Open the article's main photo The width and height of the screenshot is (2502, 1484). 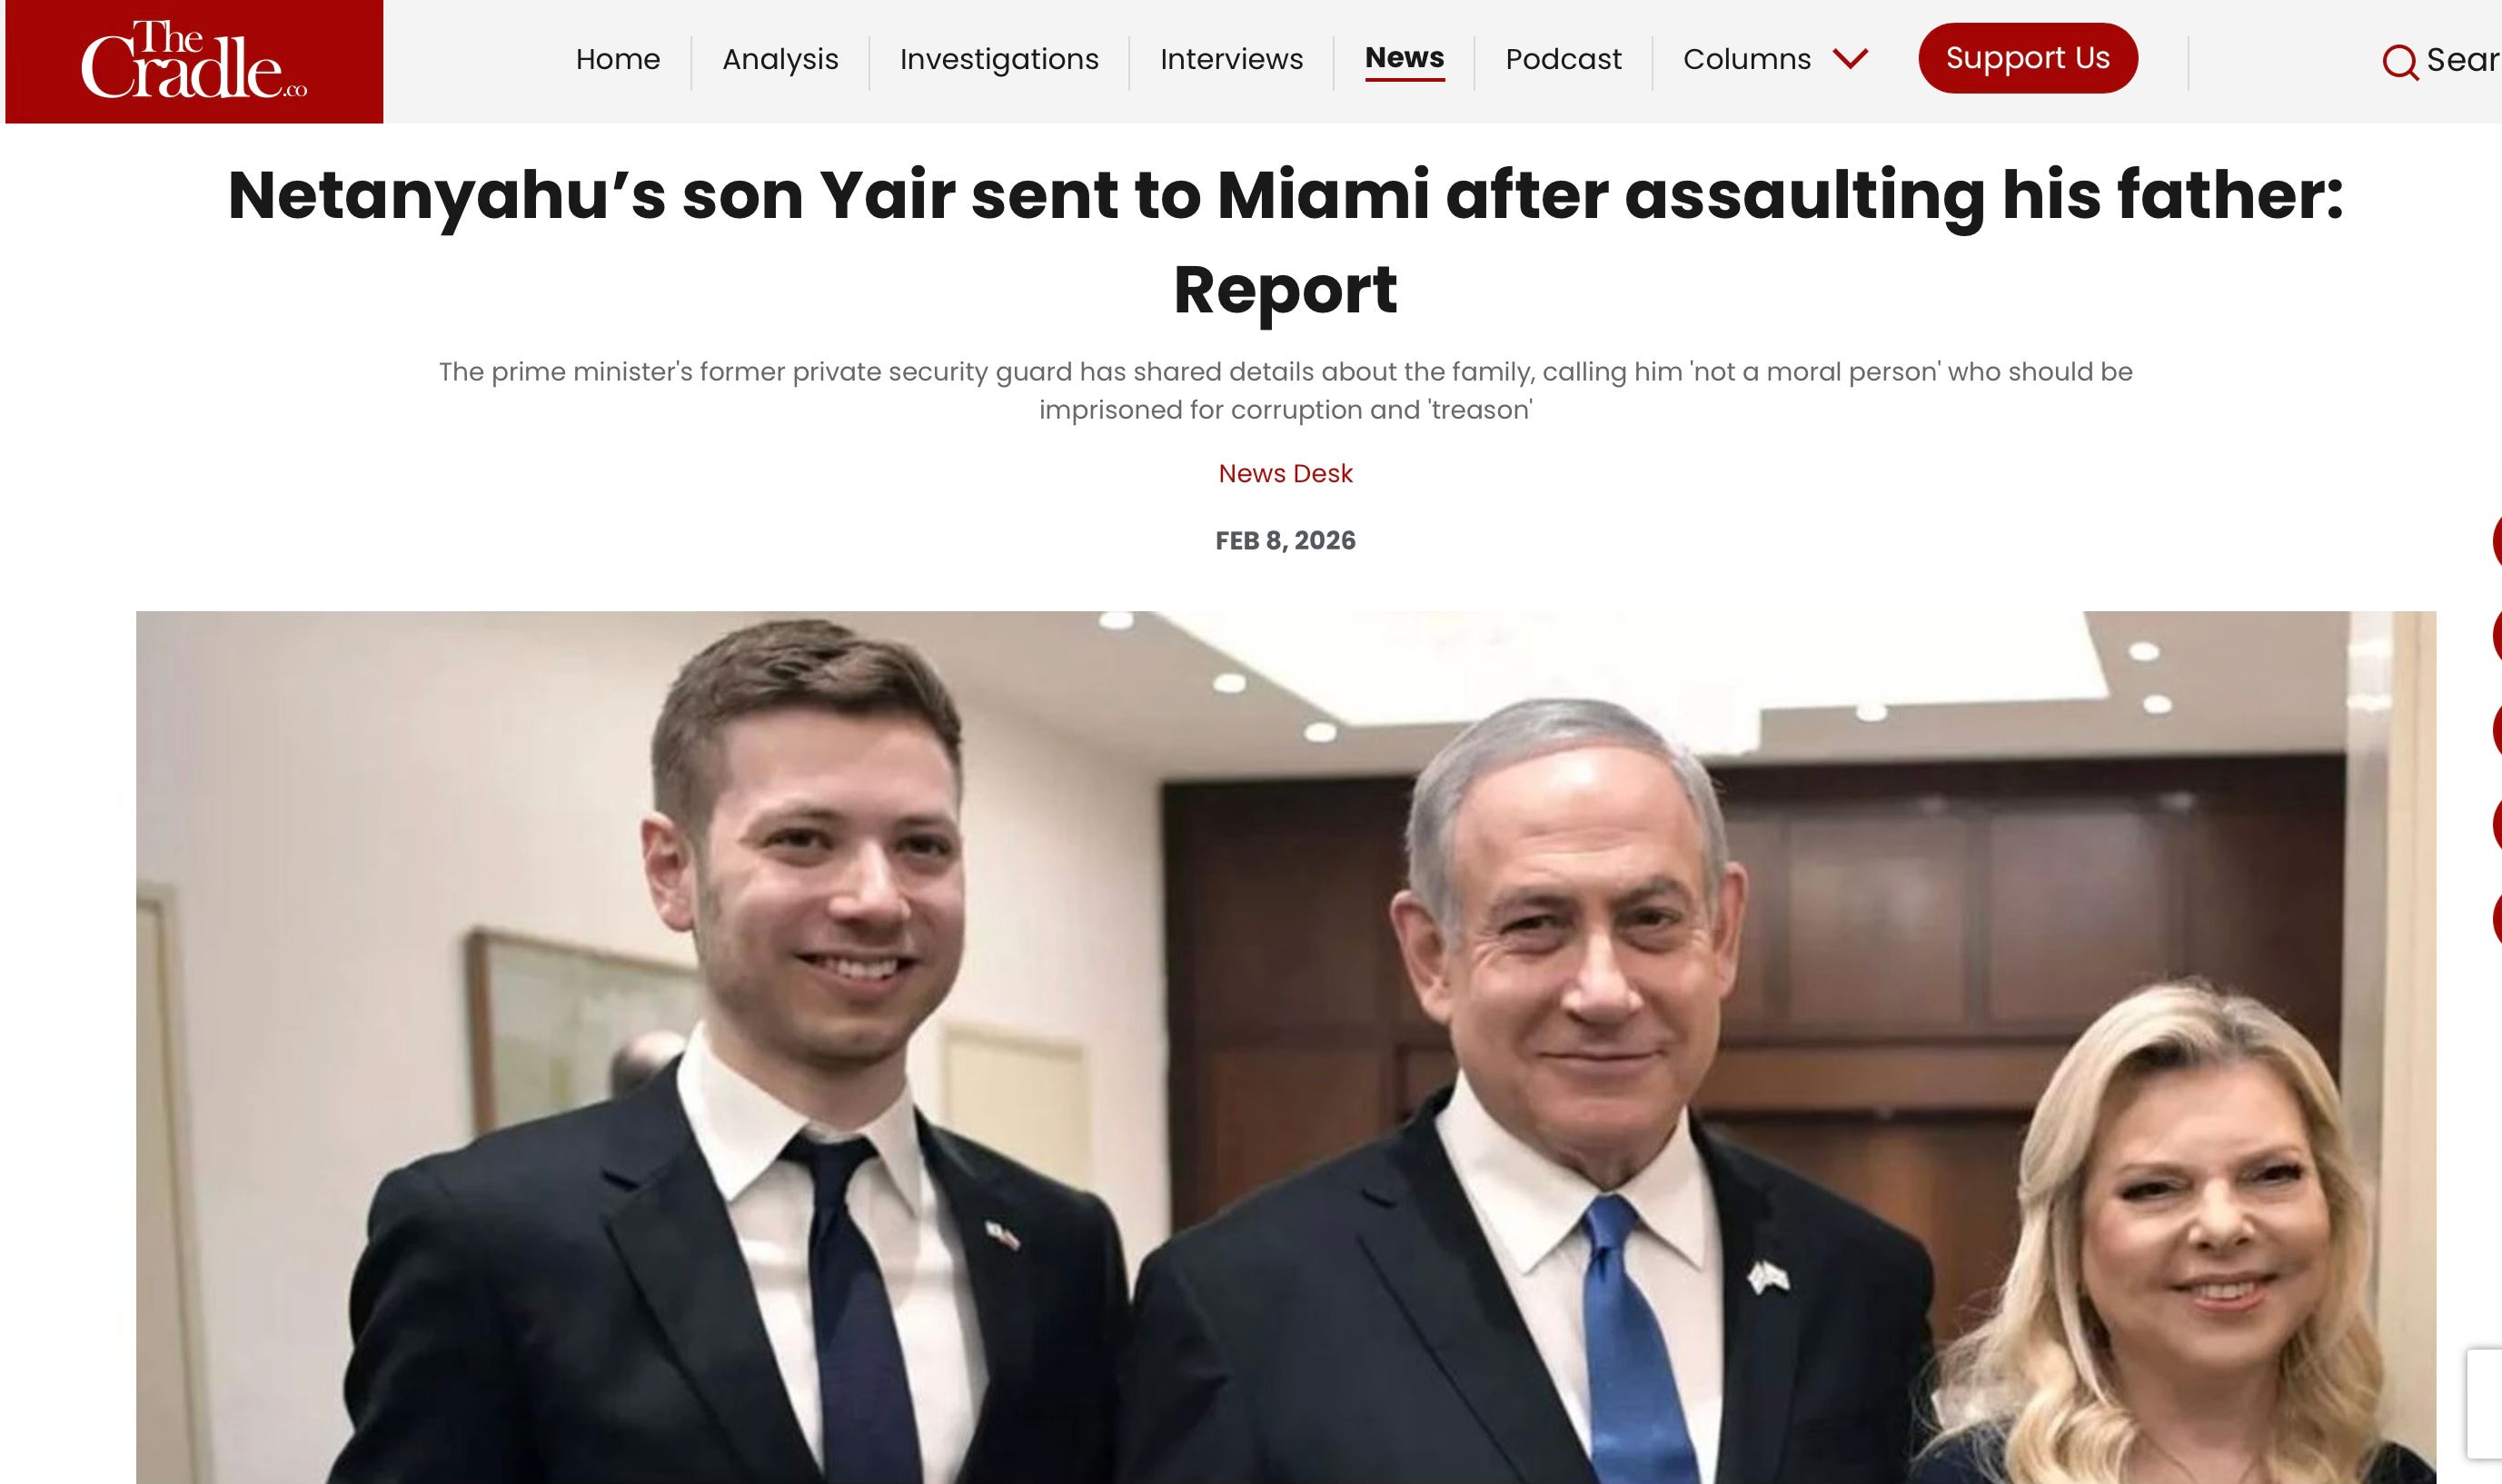[x=1285, y=1047]
